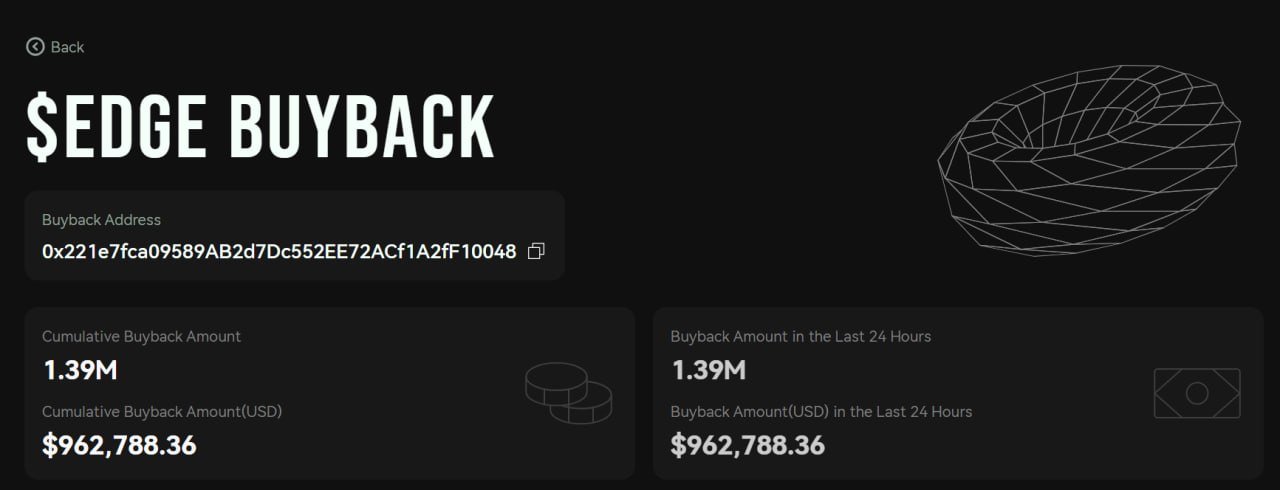Select the 0x221e7fca buyback address text
This screenshot has height=490, width=1280.
279,251
